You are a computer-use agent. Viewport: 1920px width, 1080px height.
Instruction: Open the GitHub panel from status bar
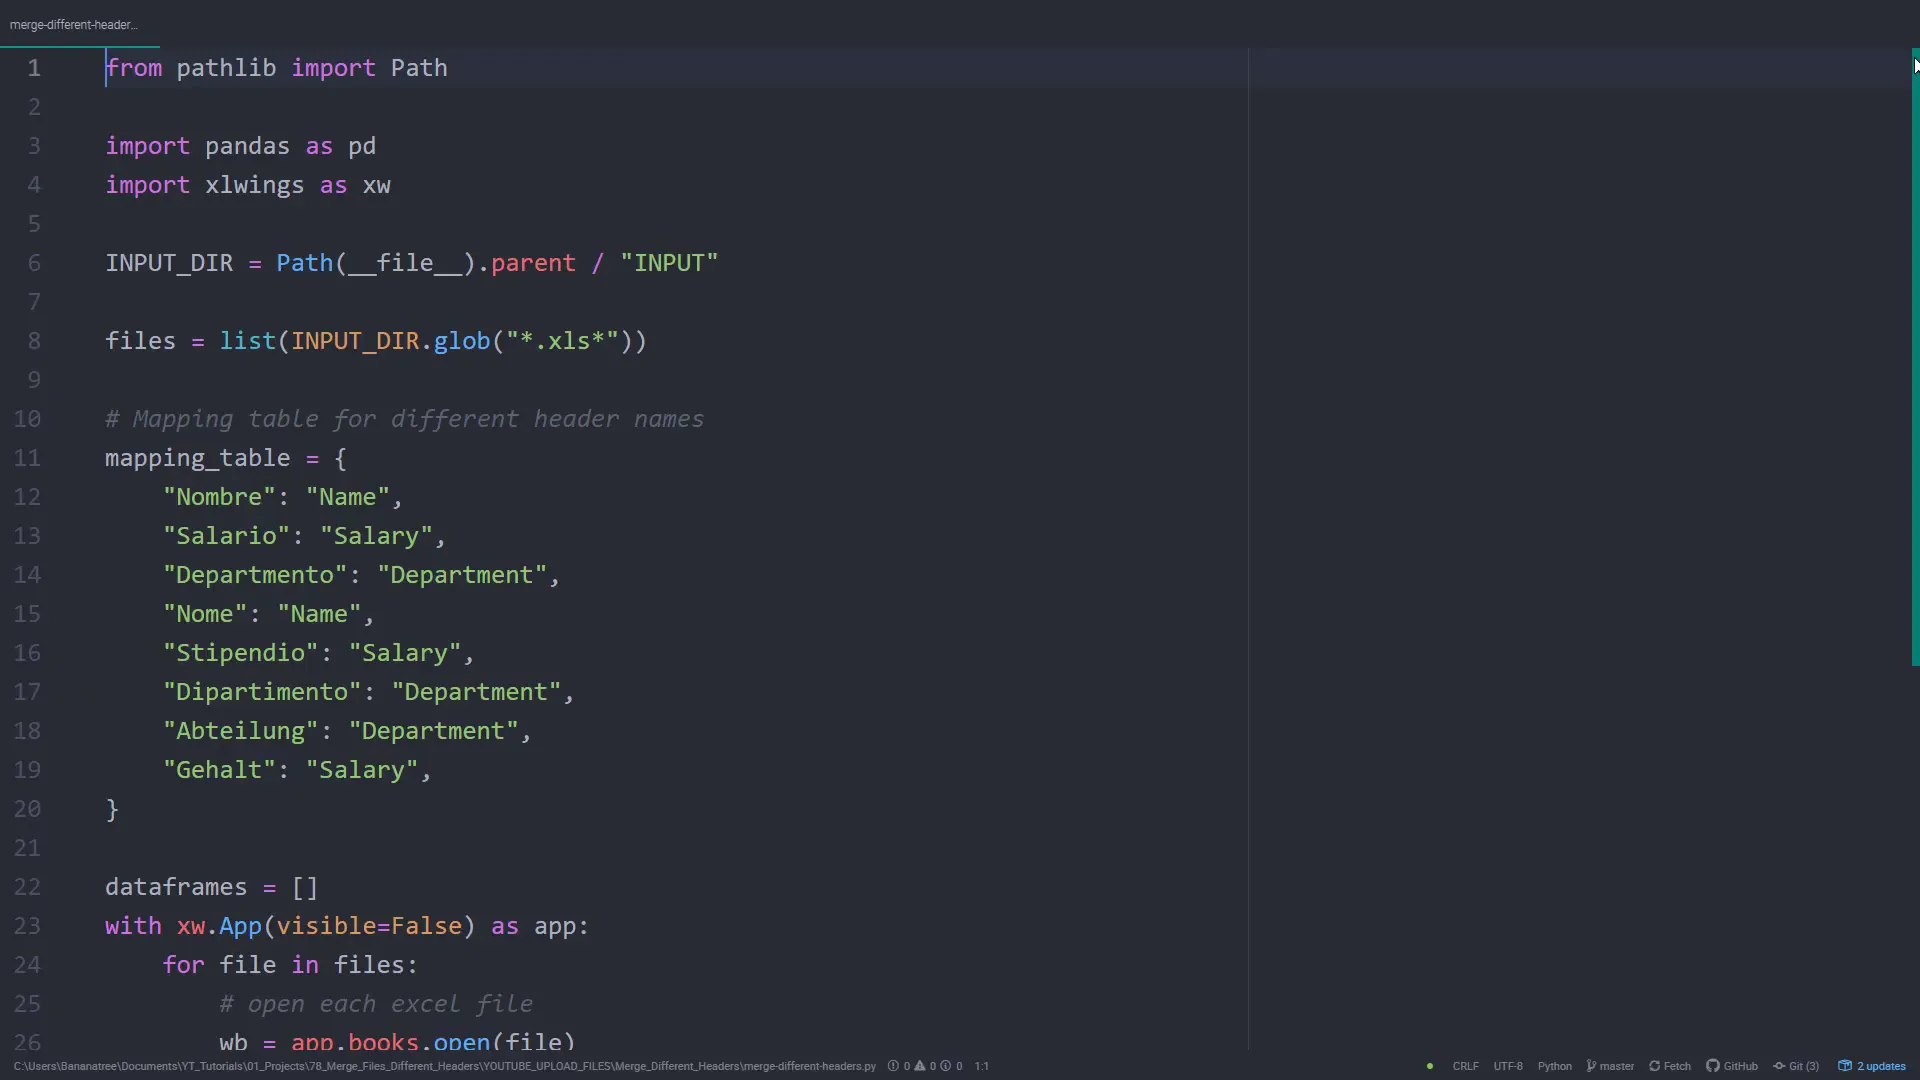point(1732,1066)
